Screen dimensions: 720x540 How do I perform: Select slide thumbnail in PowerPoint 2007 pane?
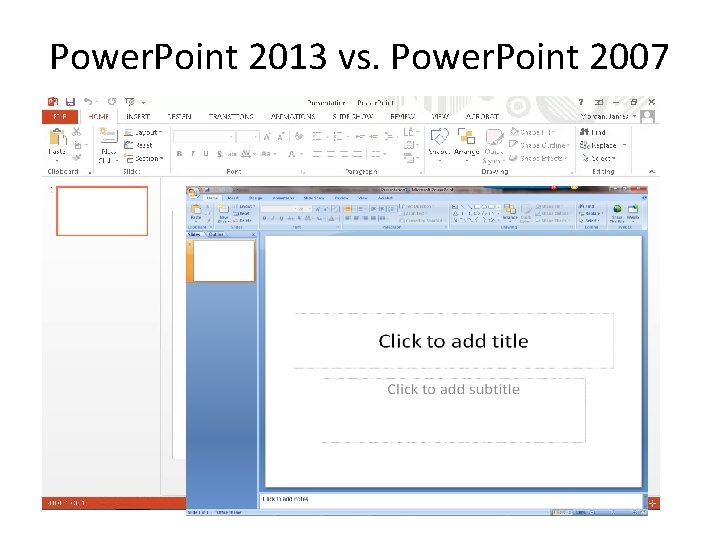click(x=224, y=260)
